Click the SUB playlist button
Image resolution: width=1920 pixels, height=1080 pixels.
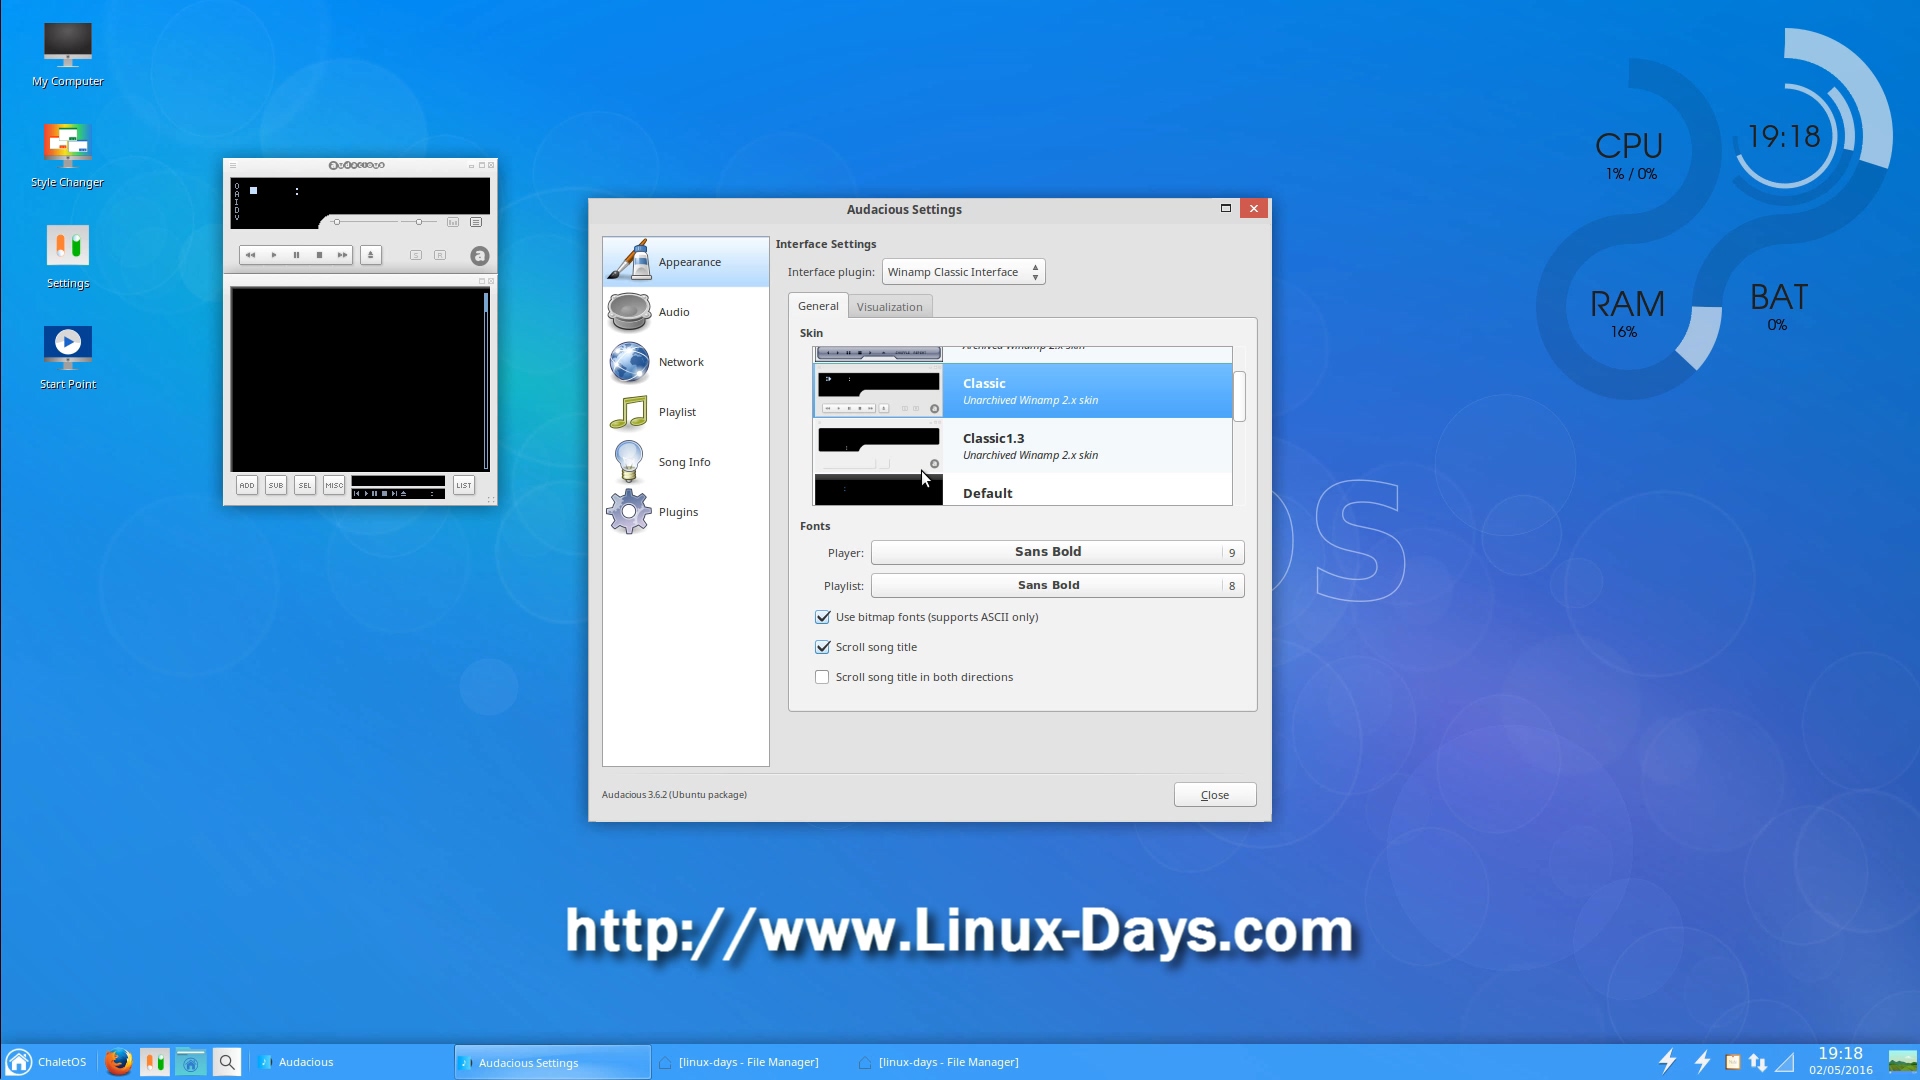coord(276,485)
